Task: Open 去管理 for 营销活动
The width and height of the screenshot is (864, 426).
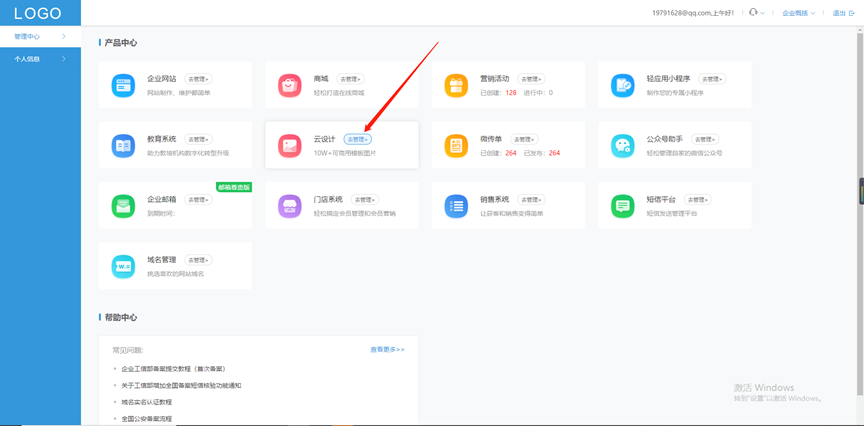Action: coord(531,79)
